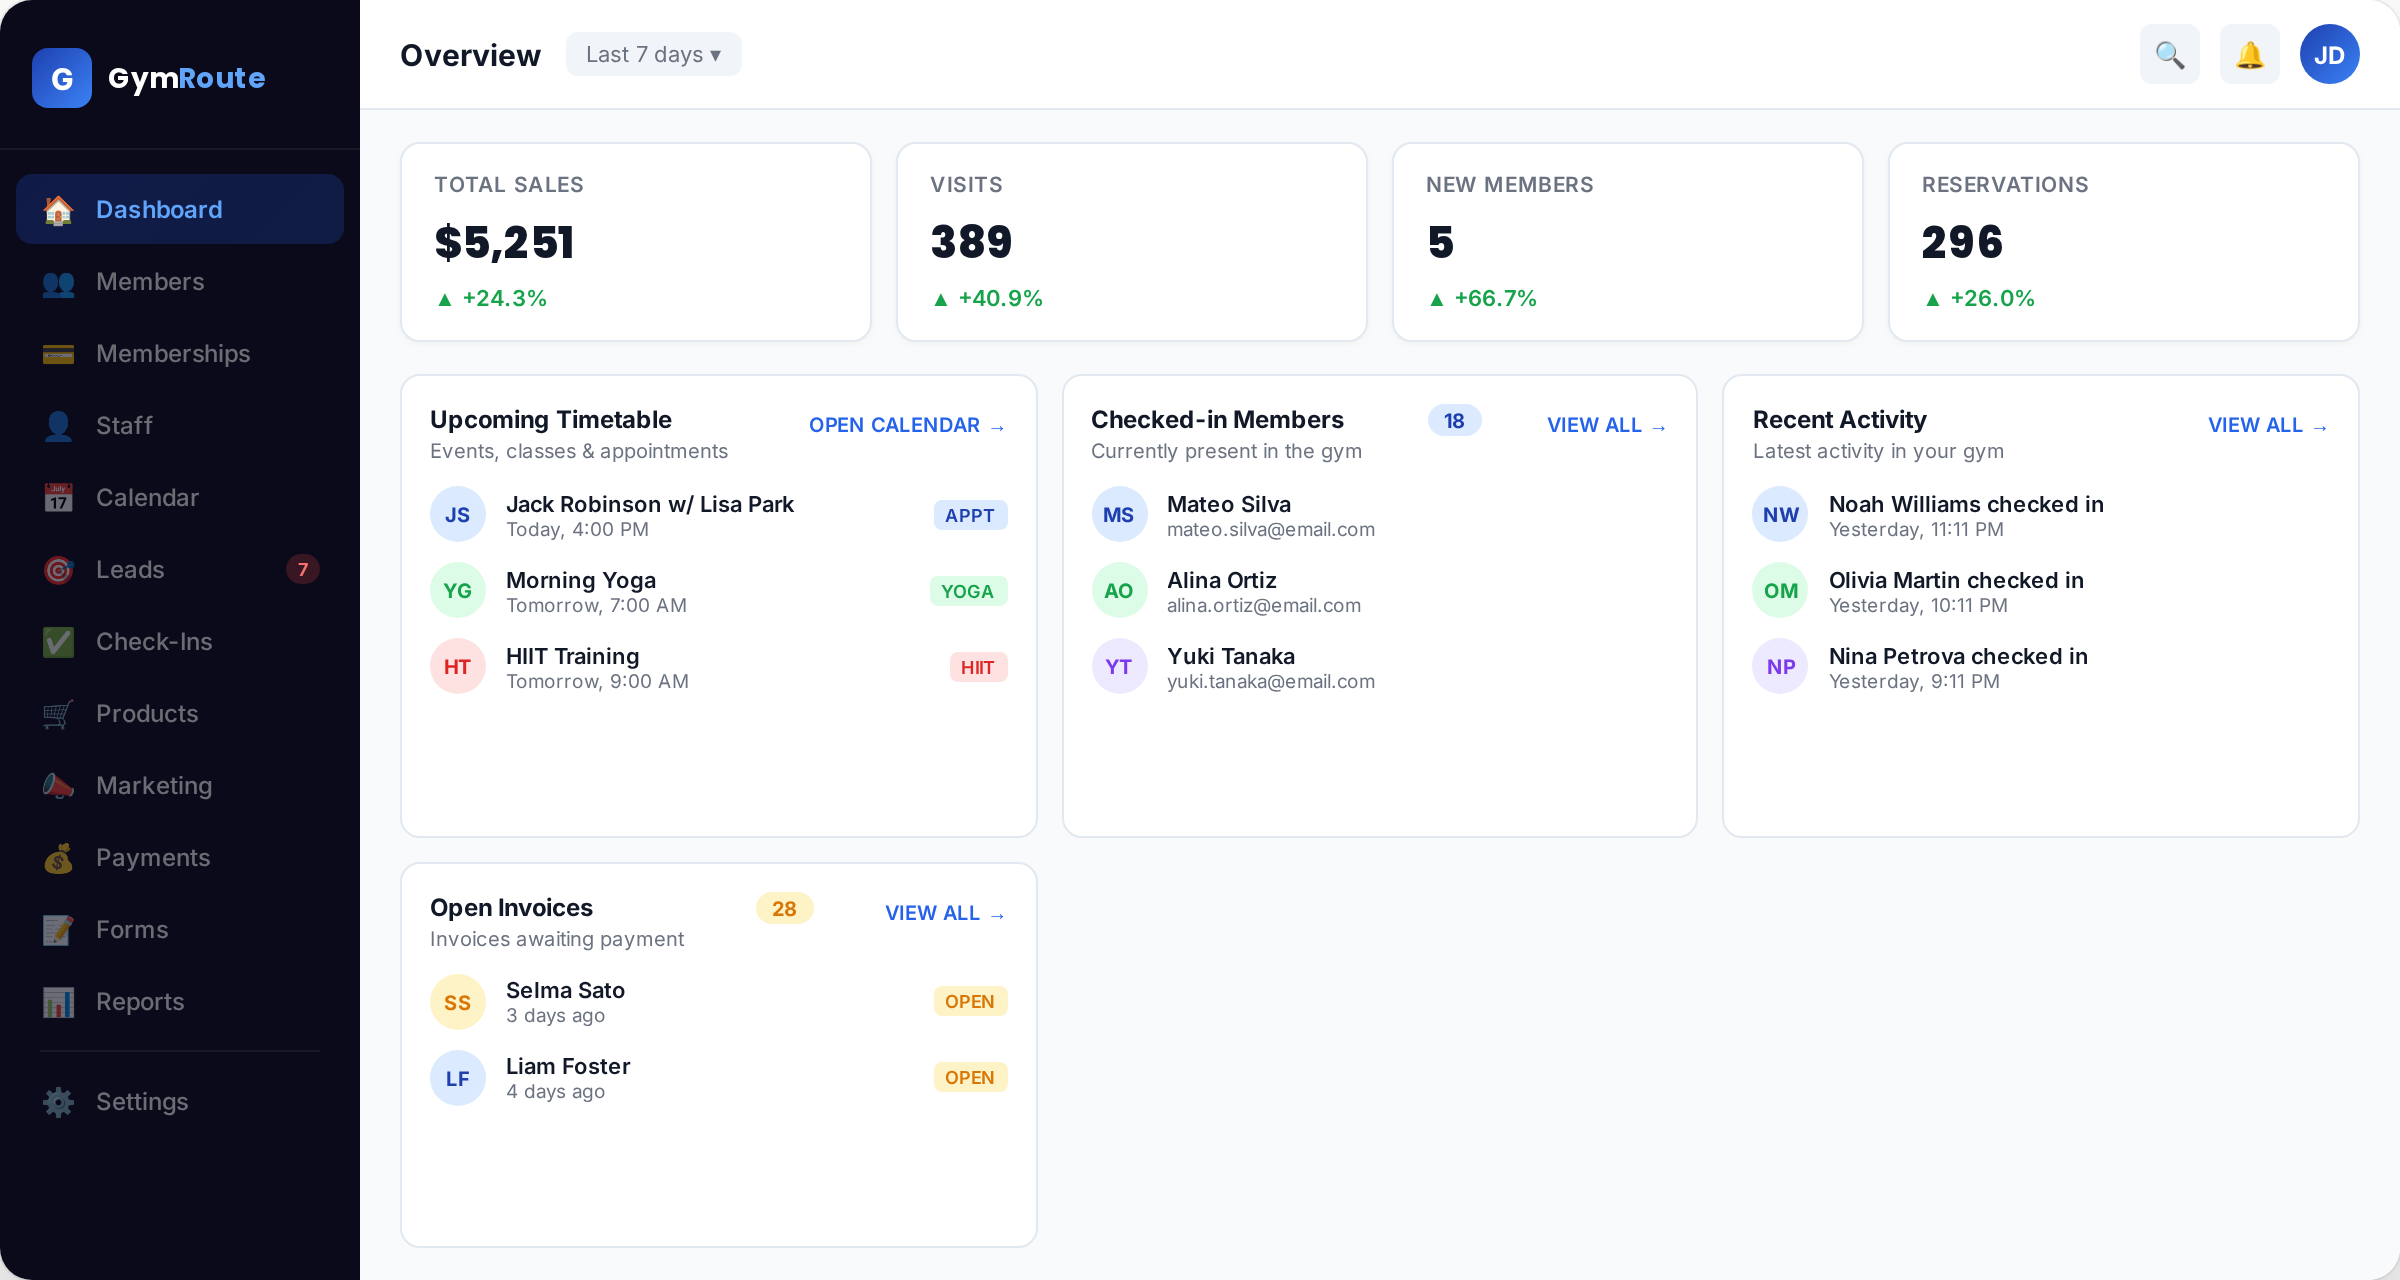This screenshot has width=2400, height=1280.
Task: Click Open Invoices count badge 28
Action: pos(784,908)
